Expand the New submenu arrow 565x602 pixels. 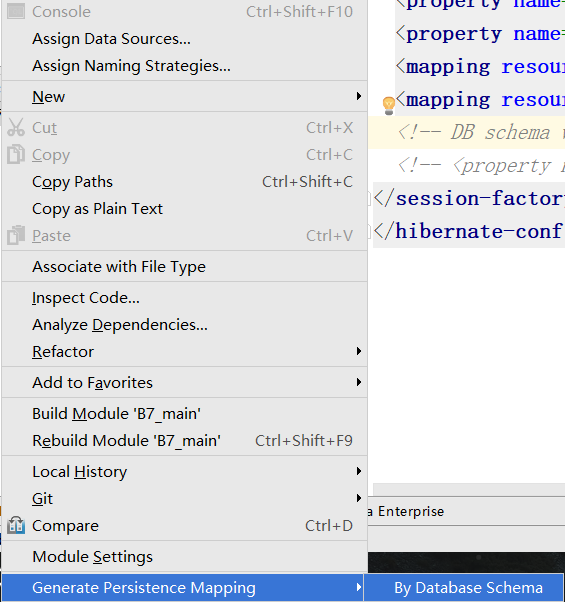tap(358, 96)
